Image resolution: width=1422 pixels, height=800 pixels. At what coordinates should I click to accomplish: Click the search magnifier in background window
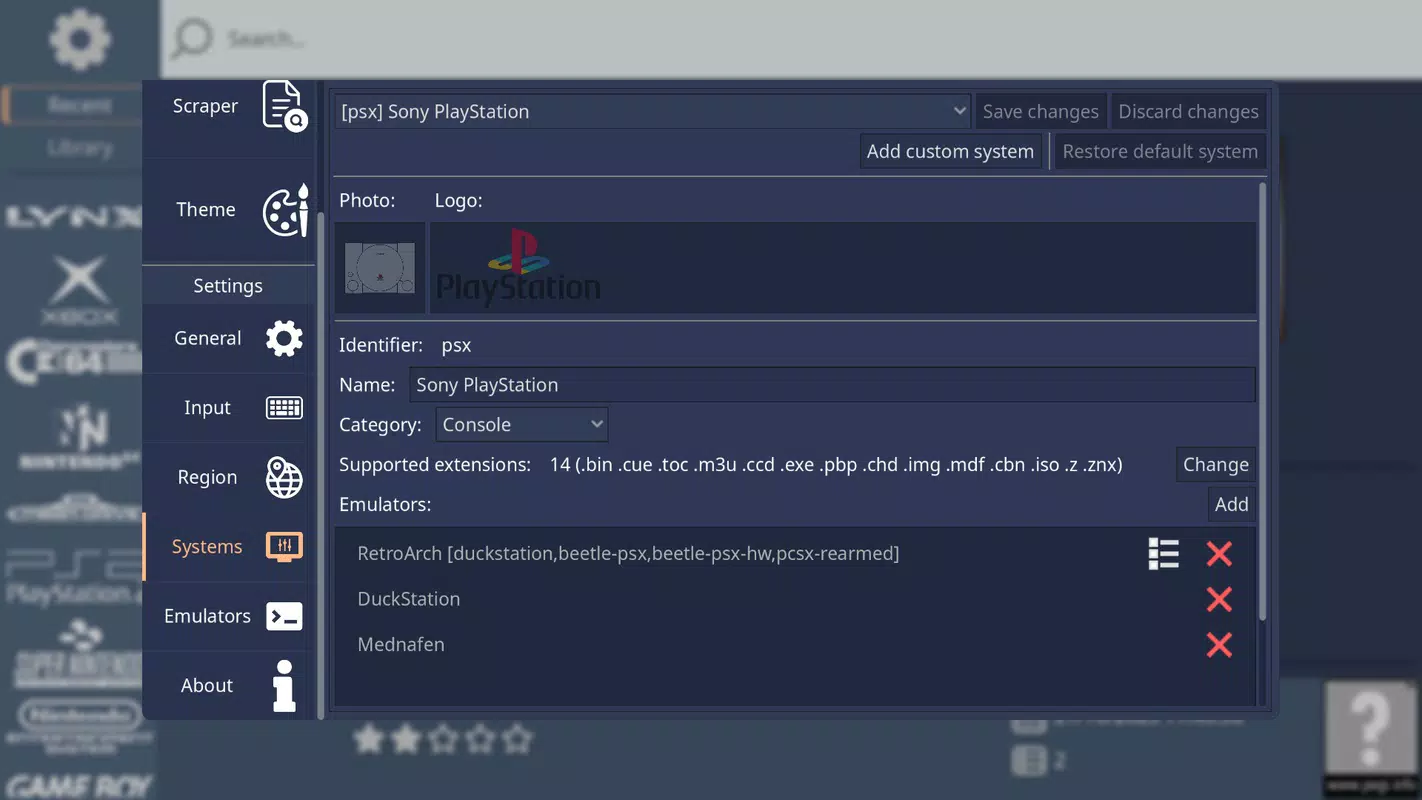click(192, 38)
